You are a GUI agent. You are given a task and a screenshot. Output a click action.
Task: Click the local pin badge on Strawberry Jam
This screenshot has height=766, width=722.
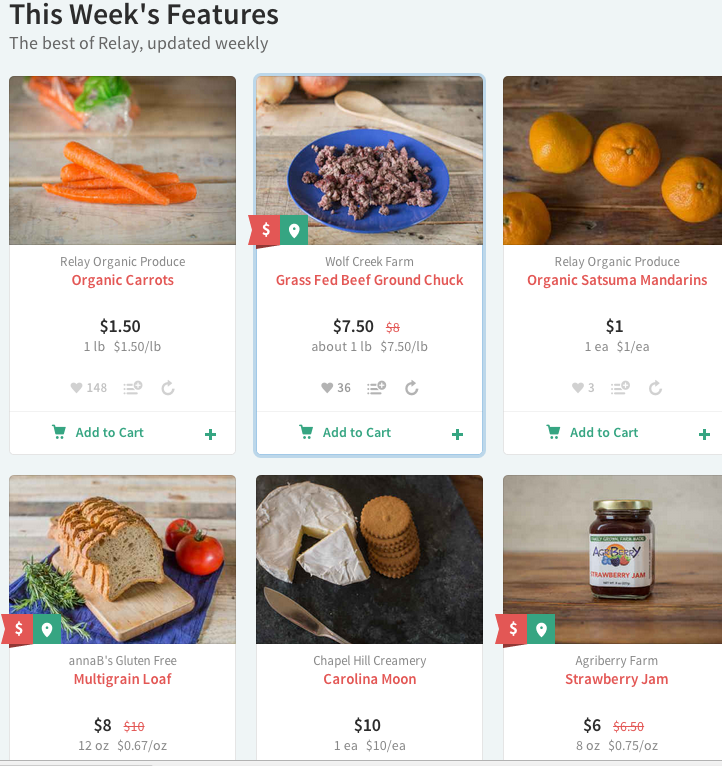[541, 629]
